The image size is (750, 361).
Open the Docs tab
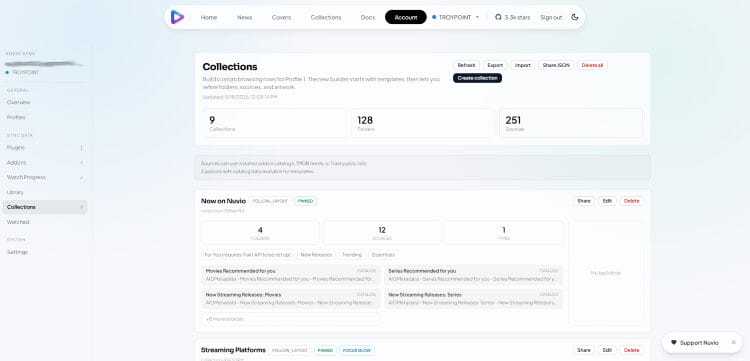click(367, 17)
